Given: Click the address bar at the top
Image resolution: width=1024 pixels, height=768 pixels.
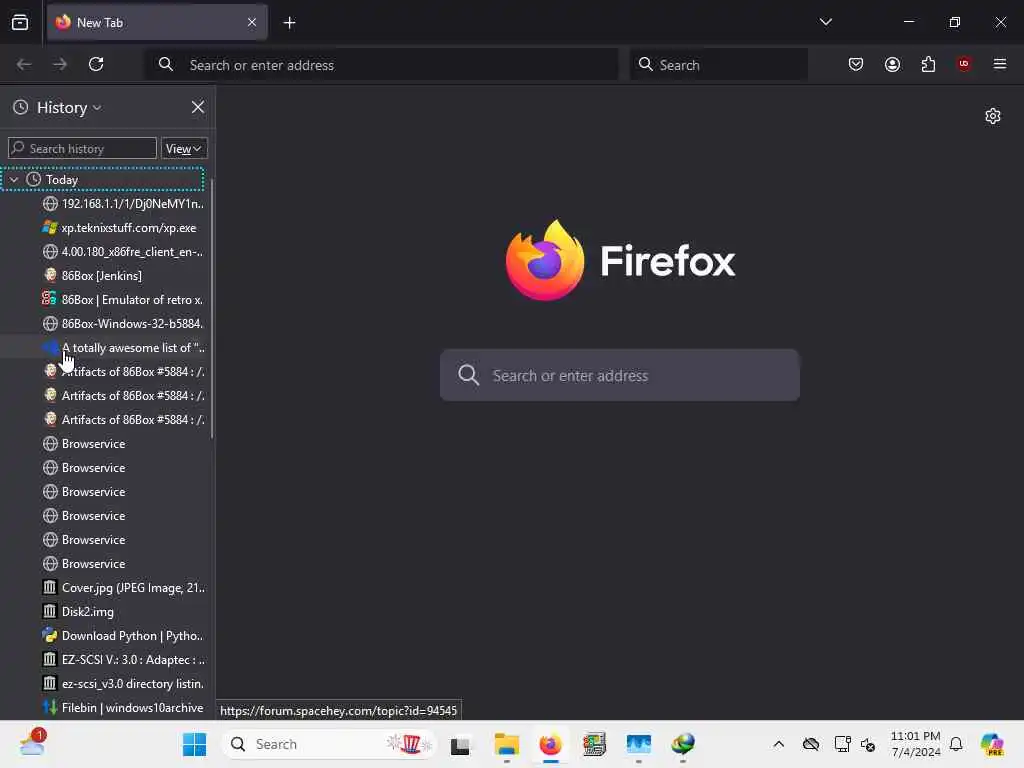Looking at the screenshot, I should pos(381,65).
